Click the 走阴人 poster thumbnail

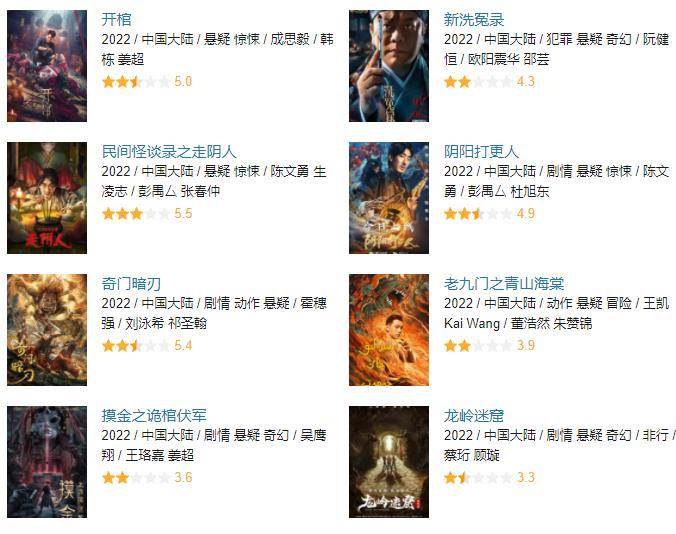47,198
